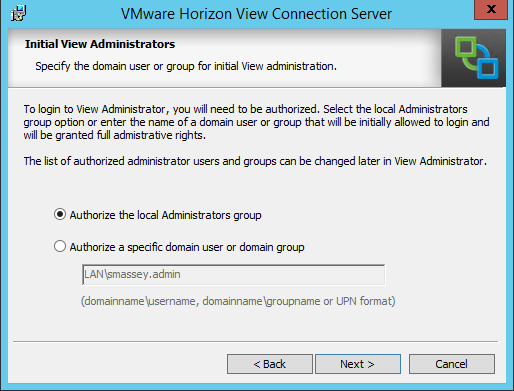Select Authorize the local Administrators group radio
The width and height of the screenshot is (514, 391).
click(60, 214)
